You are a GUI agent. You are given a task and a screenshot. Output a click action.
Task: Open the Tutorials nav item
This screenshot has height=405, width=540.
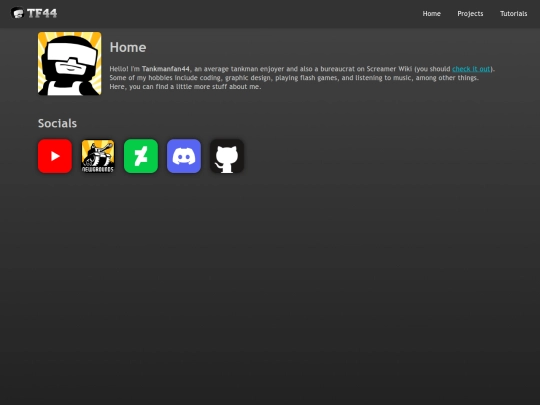pyautogui.click(x=513, y=13)
